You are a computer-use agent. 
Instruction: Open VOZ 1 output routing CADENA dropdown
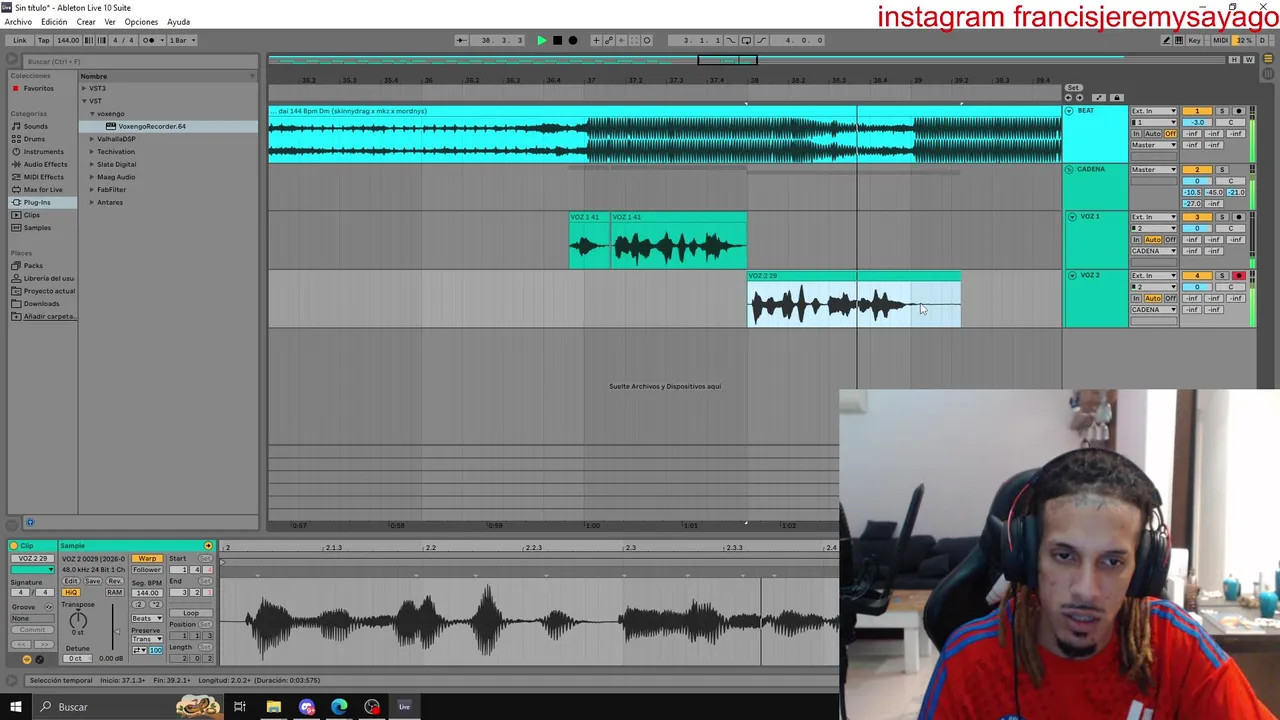[x=1153, y=251]
